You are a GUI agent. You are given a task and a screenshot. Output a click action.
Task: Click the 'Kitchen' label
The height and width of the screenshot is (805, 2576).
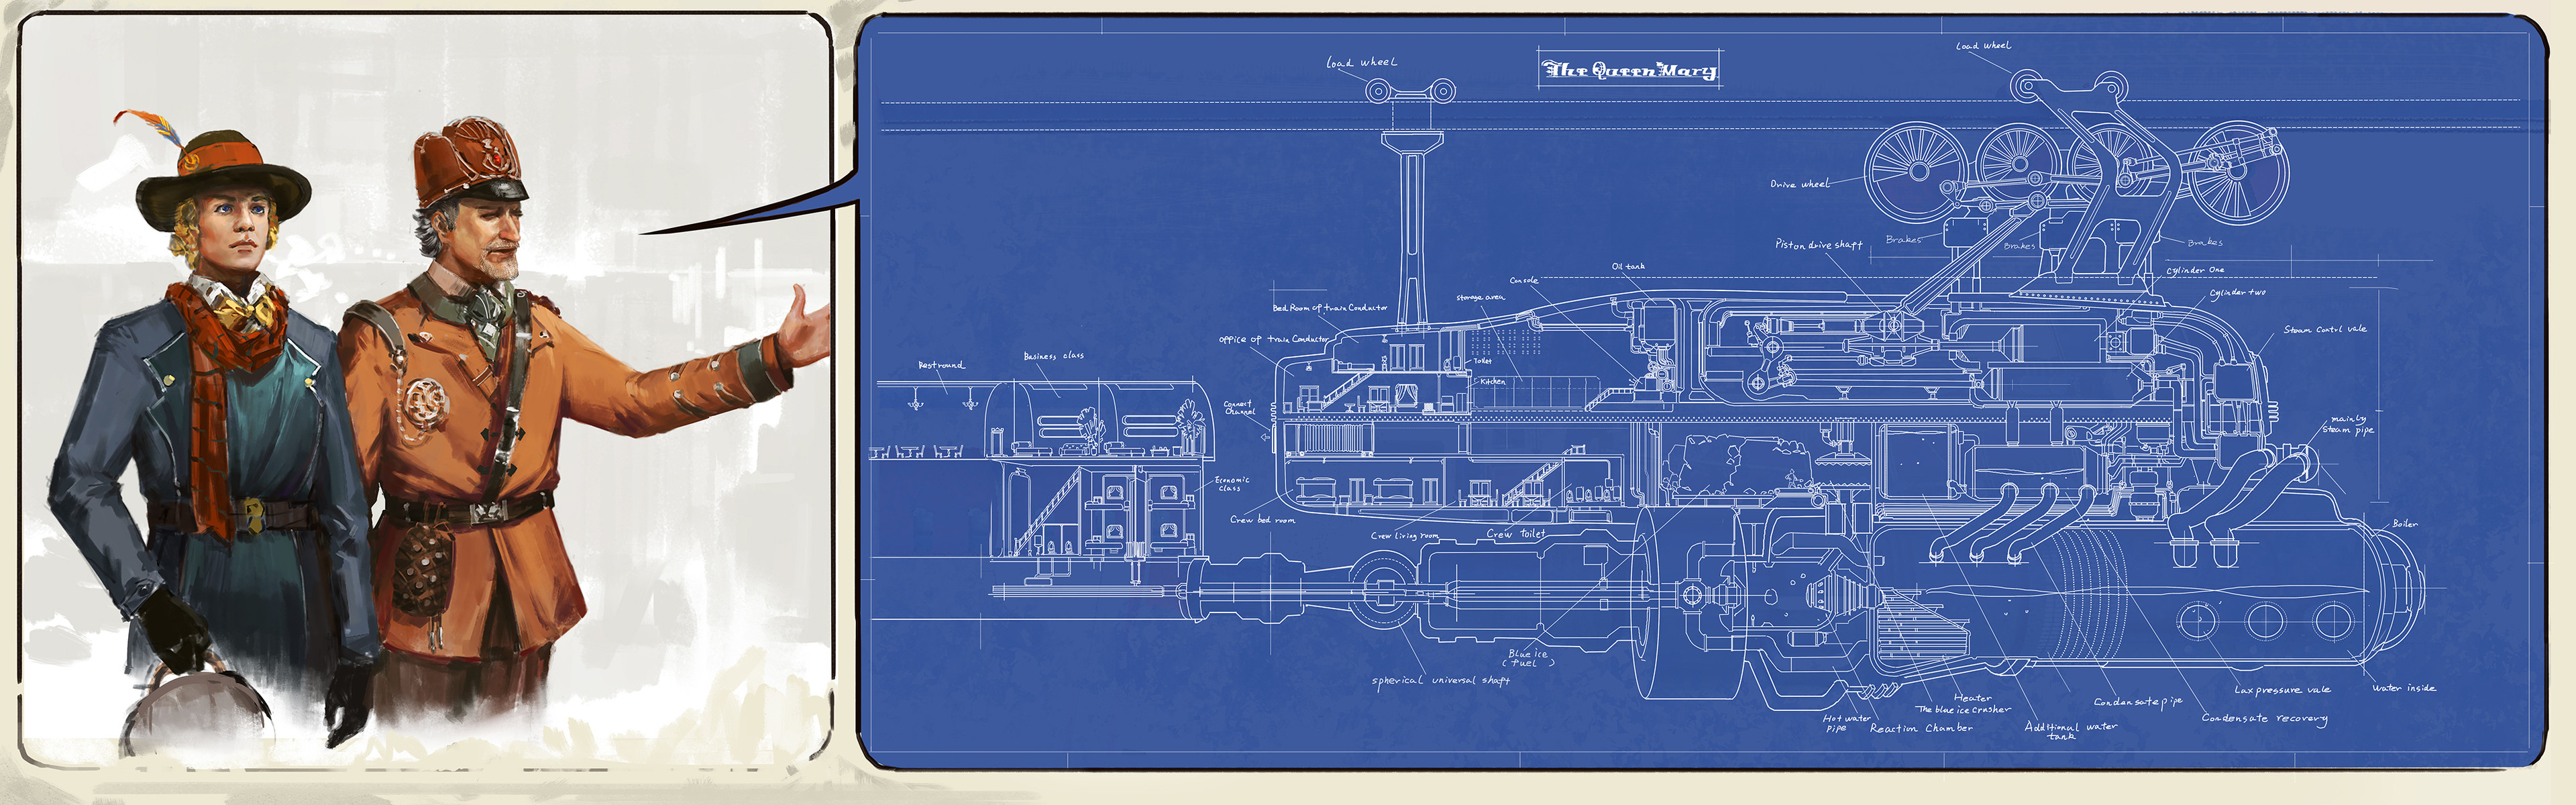pos(1492,381)
